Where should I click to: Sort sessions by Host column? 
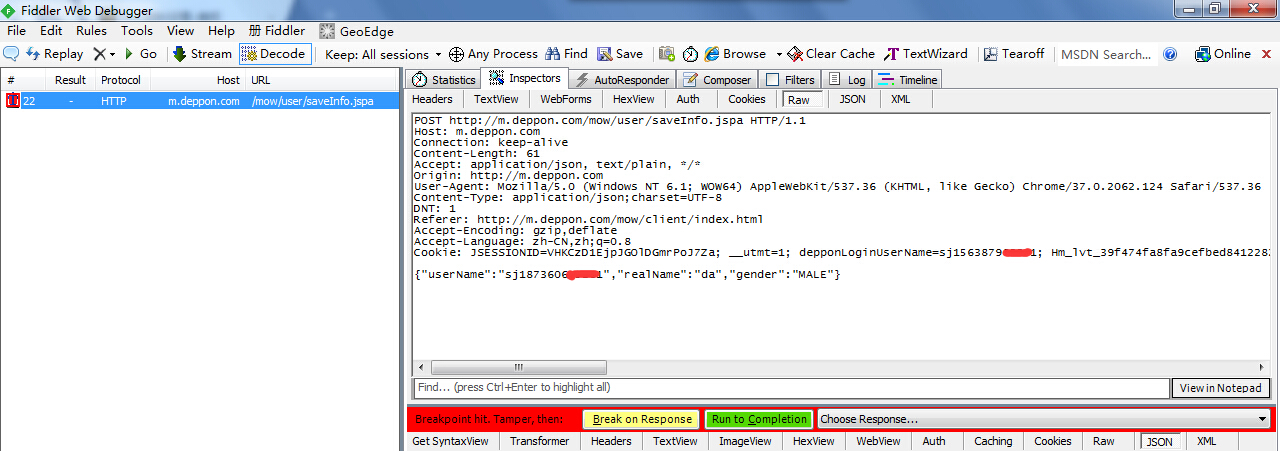(197, 80)
